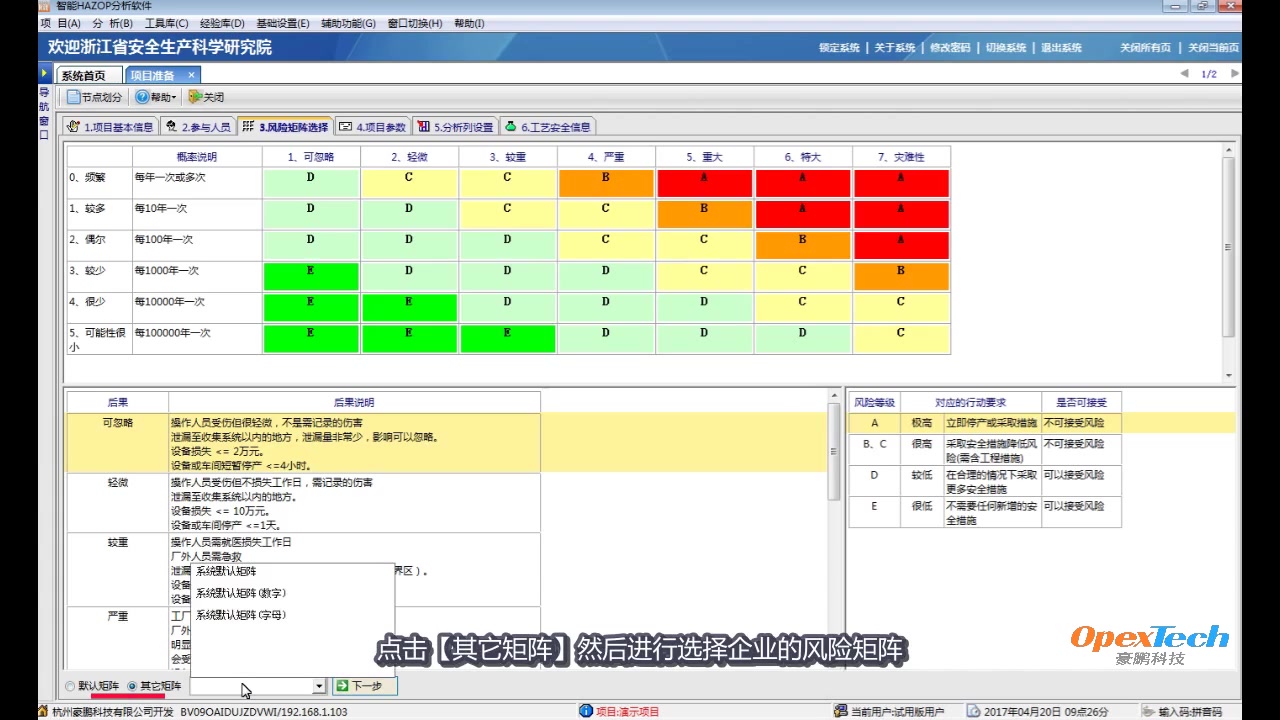Select orange B cell in 频繁 row
This screenshot has width=1280, height=720.
pyautogui.click(x=606, y=183)
